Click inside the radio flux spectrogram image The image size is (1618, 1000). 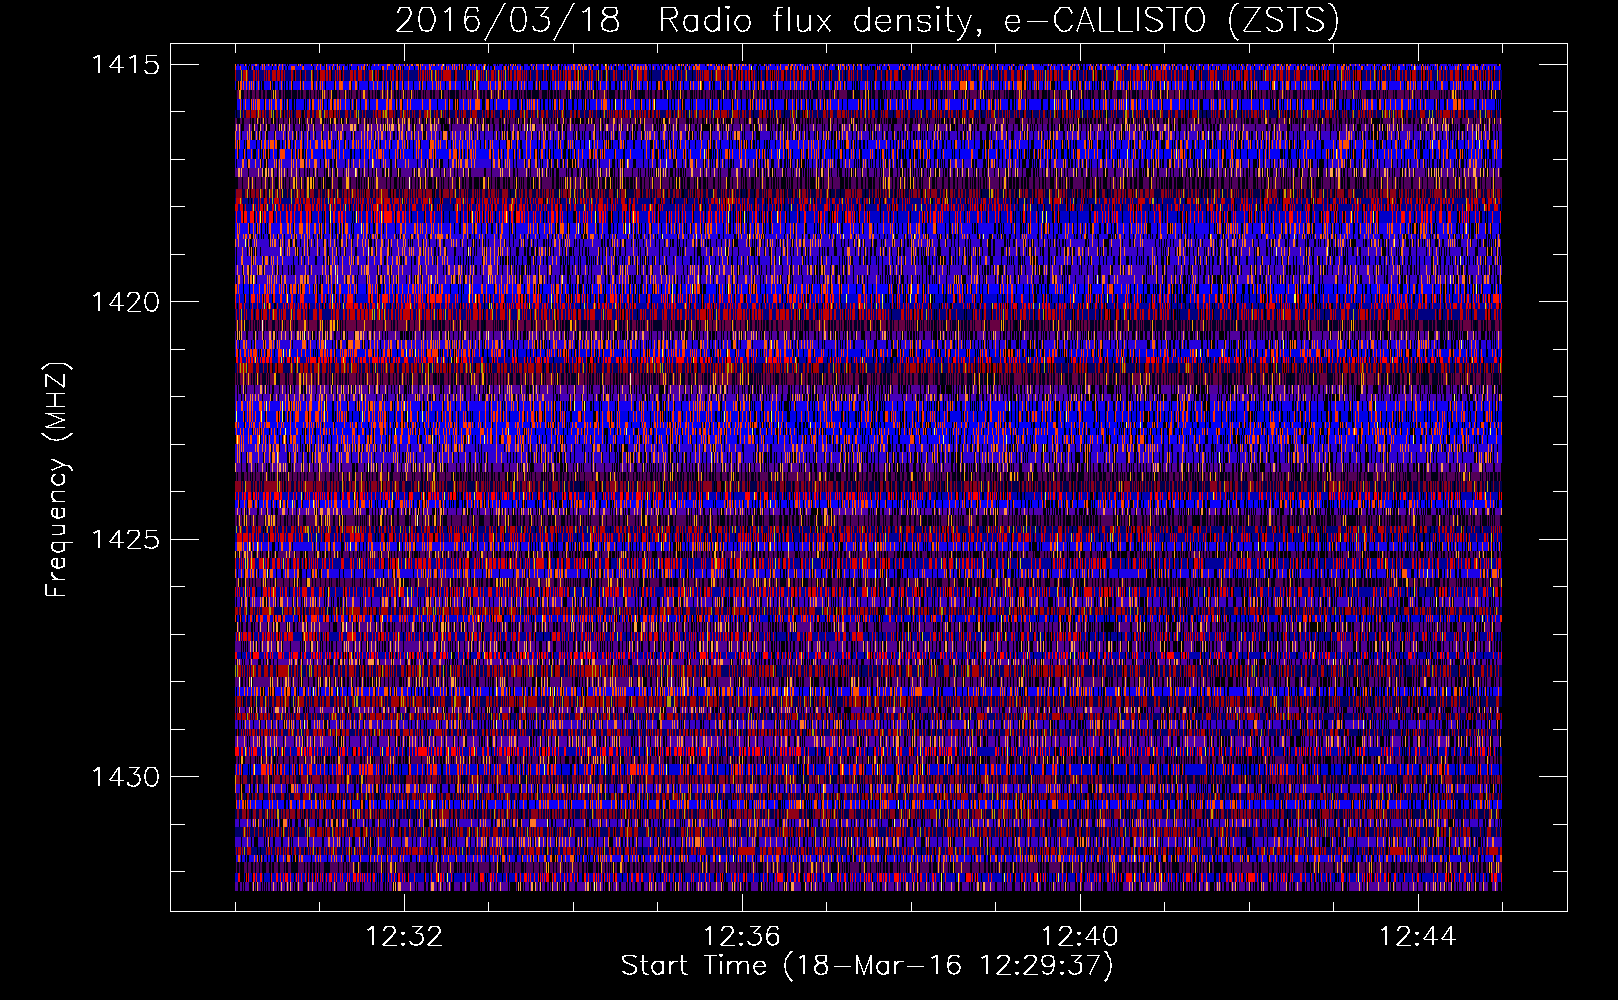point(868,478)
